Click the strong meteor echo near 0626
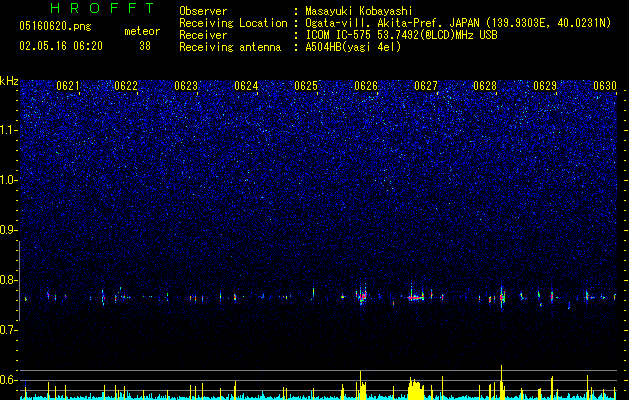Screen dimensions: 629x400 pyautogui.click(x=362, y=296)
